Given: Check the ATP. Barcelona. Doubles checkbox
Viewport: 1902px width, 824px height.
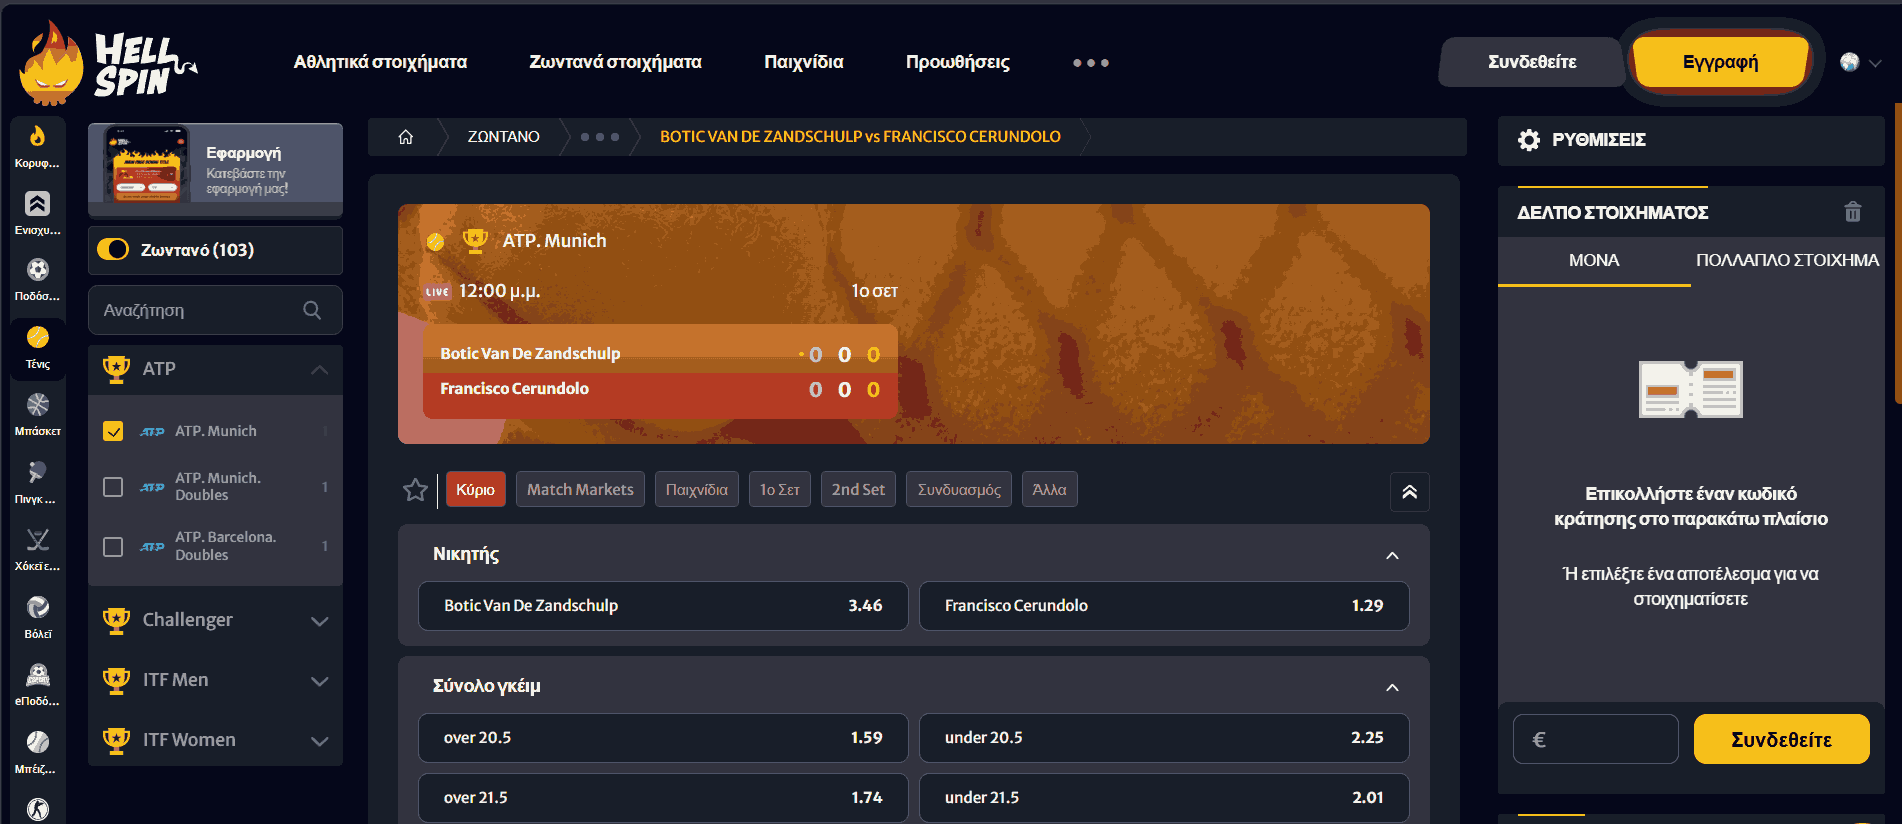Looking at the screenshot, I should click(113, 546).
